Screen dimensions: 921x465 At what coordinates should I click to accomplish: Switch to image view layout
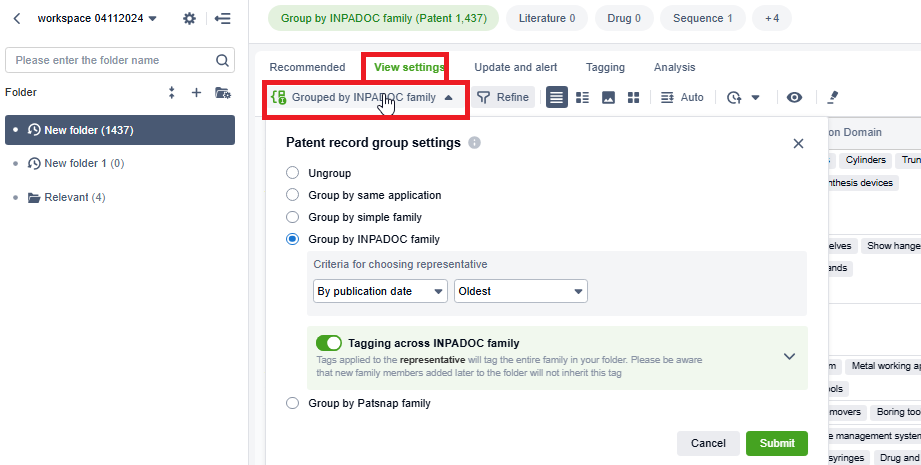(x=608, y=97)
